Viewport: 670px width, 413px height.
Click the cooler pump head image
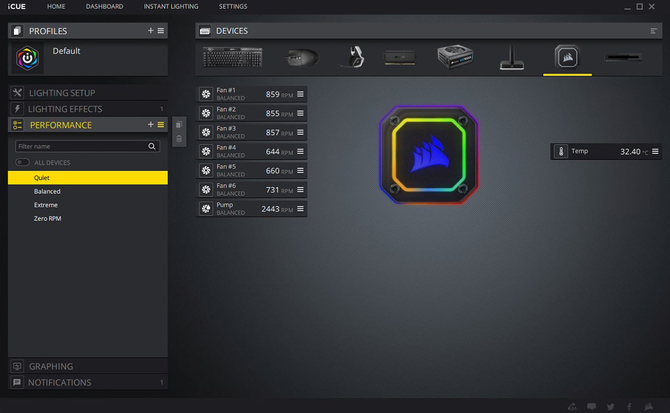429,155
